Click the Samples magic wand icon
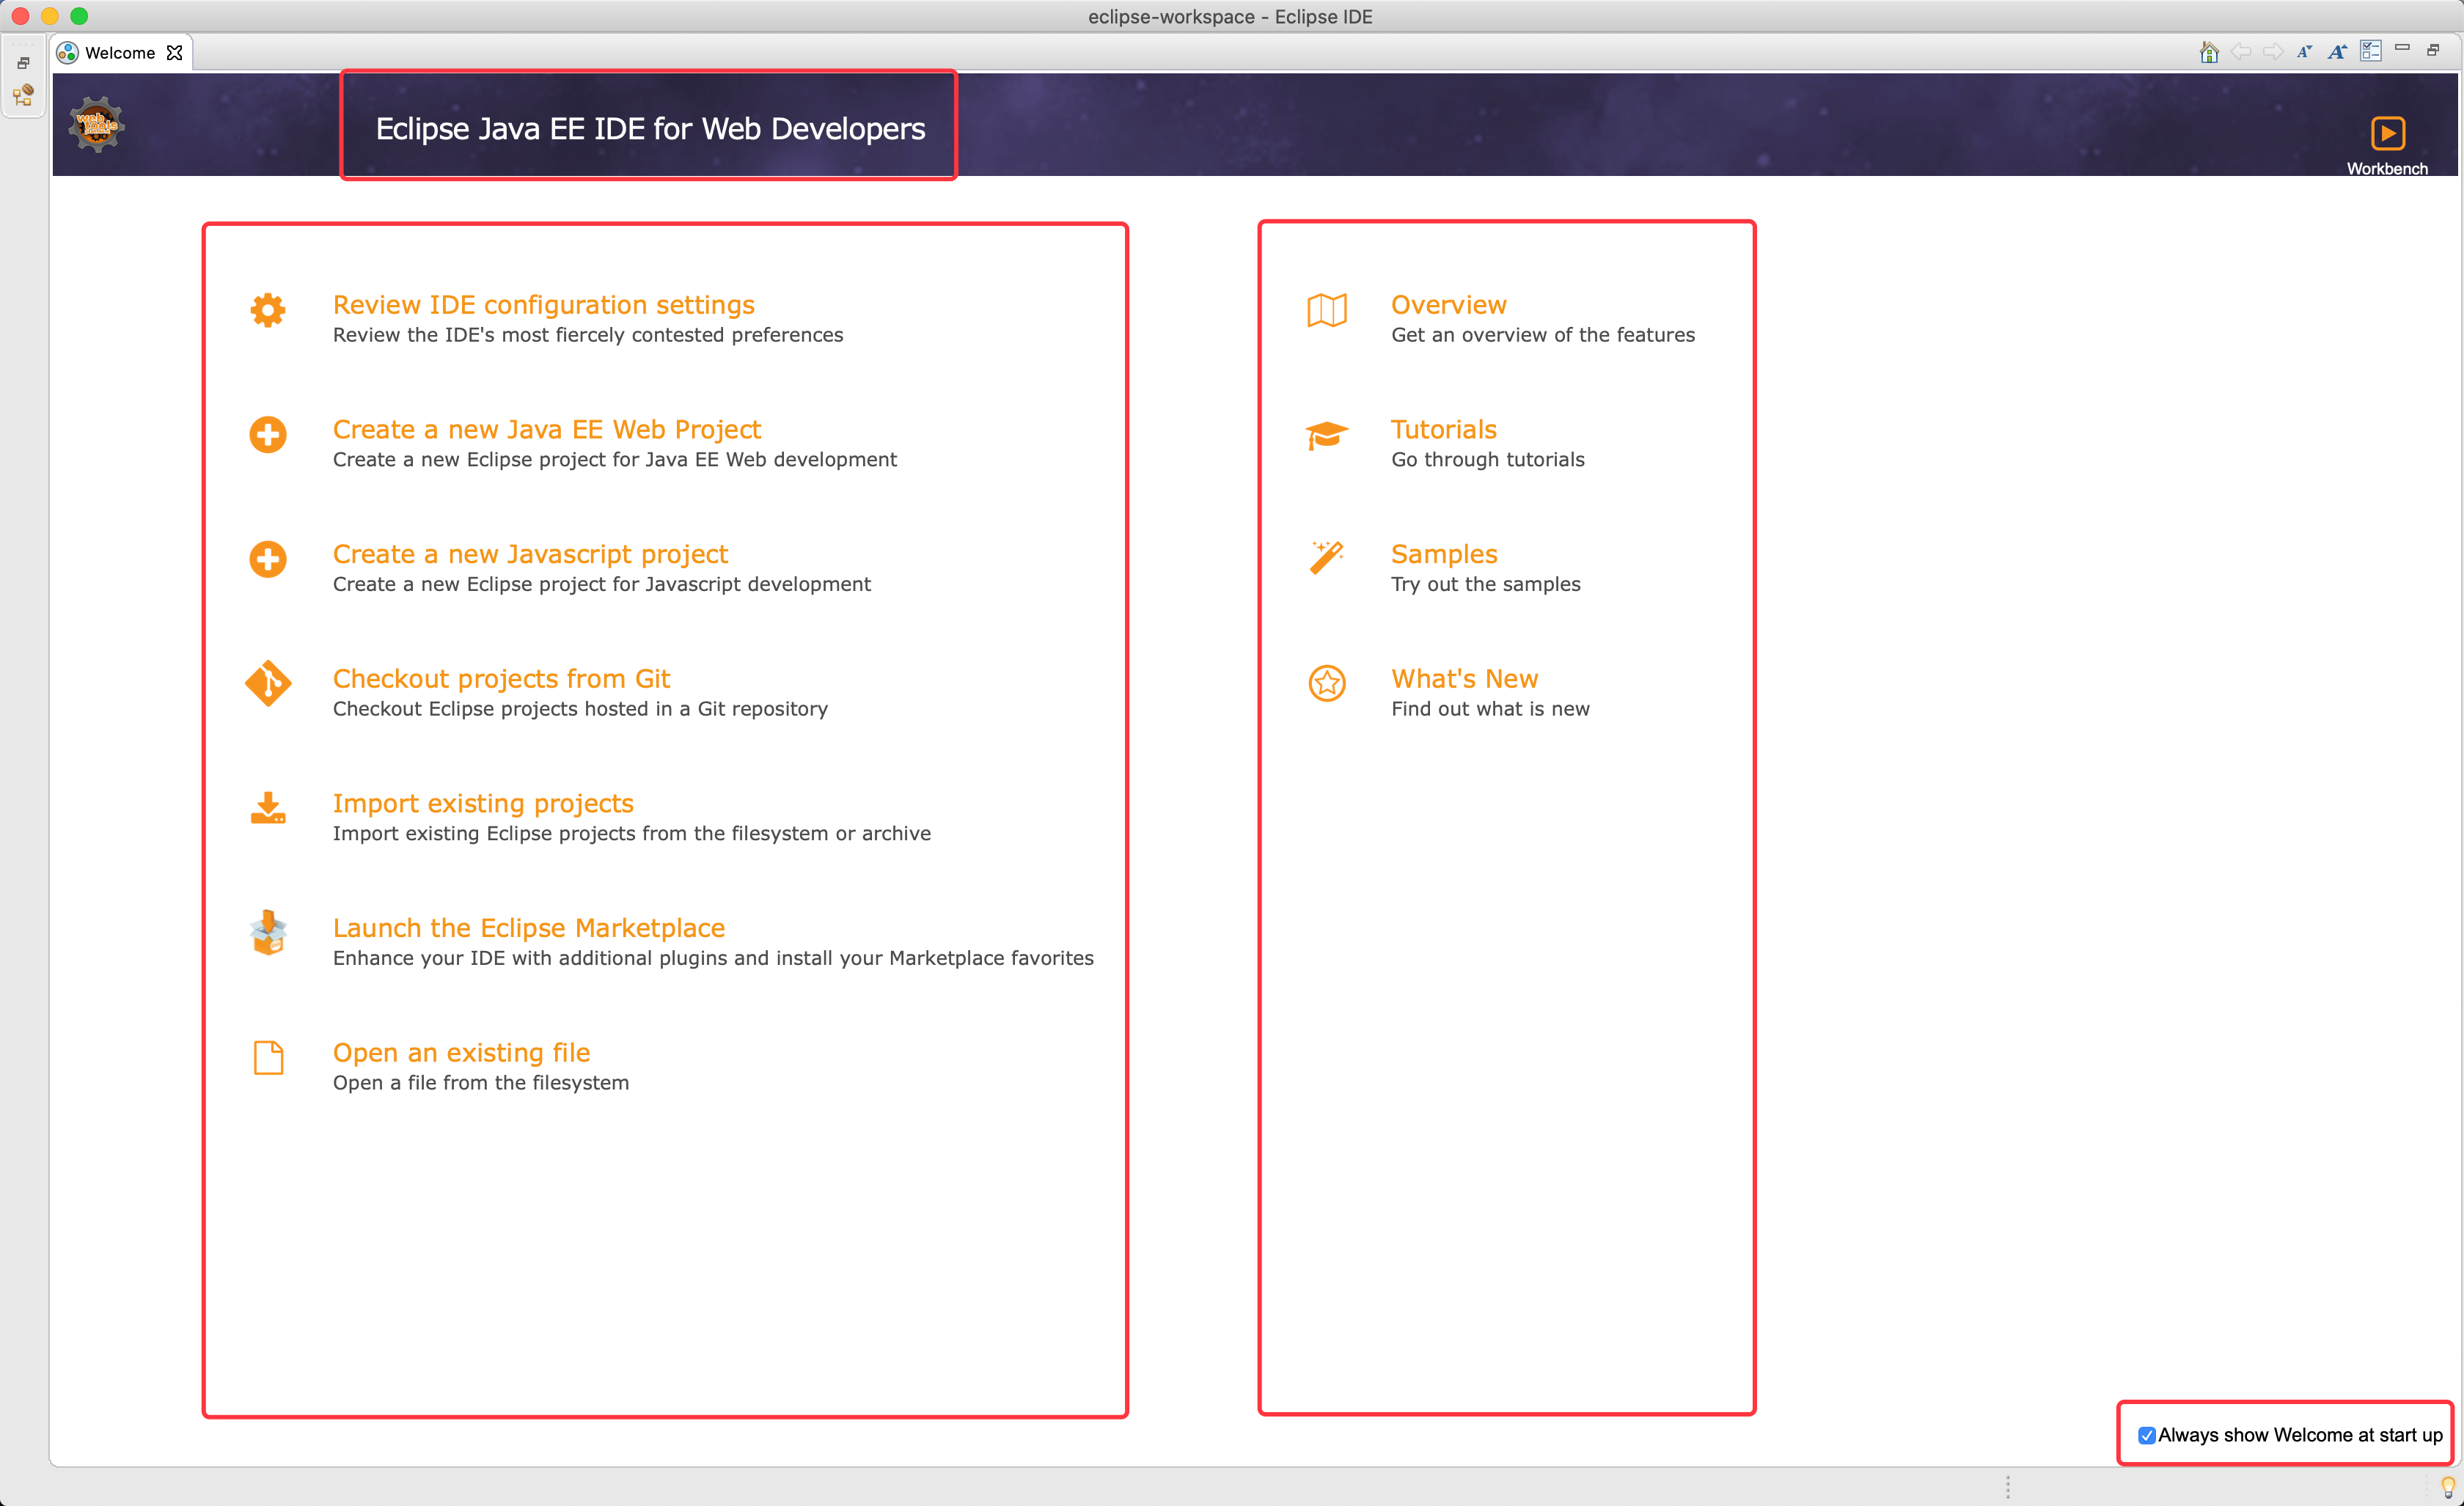2464x1506 pixels. (1327, 558)
